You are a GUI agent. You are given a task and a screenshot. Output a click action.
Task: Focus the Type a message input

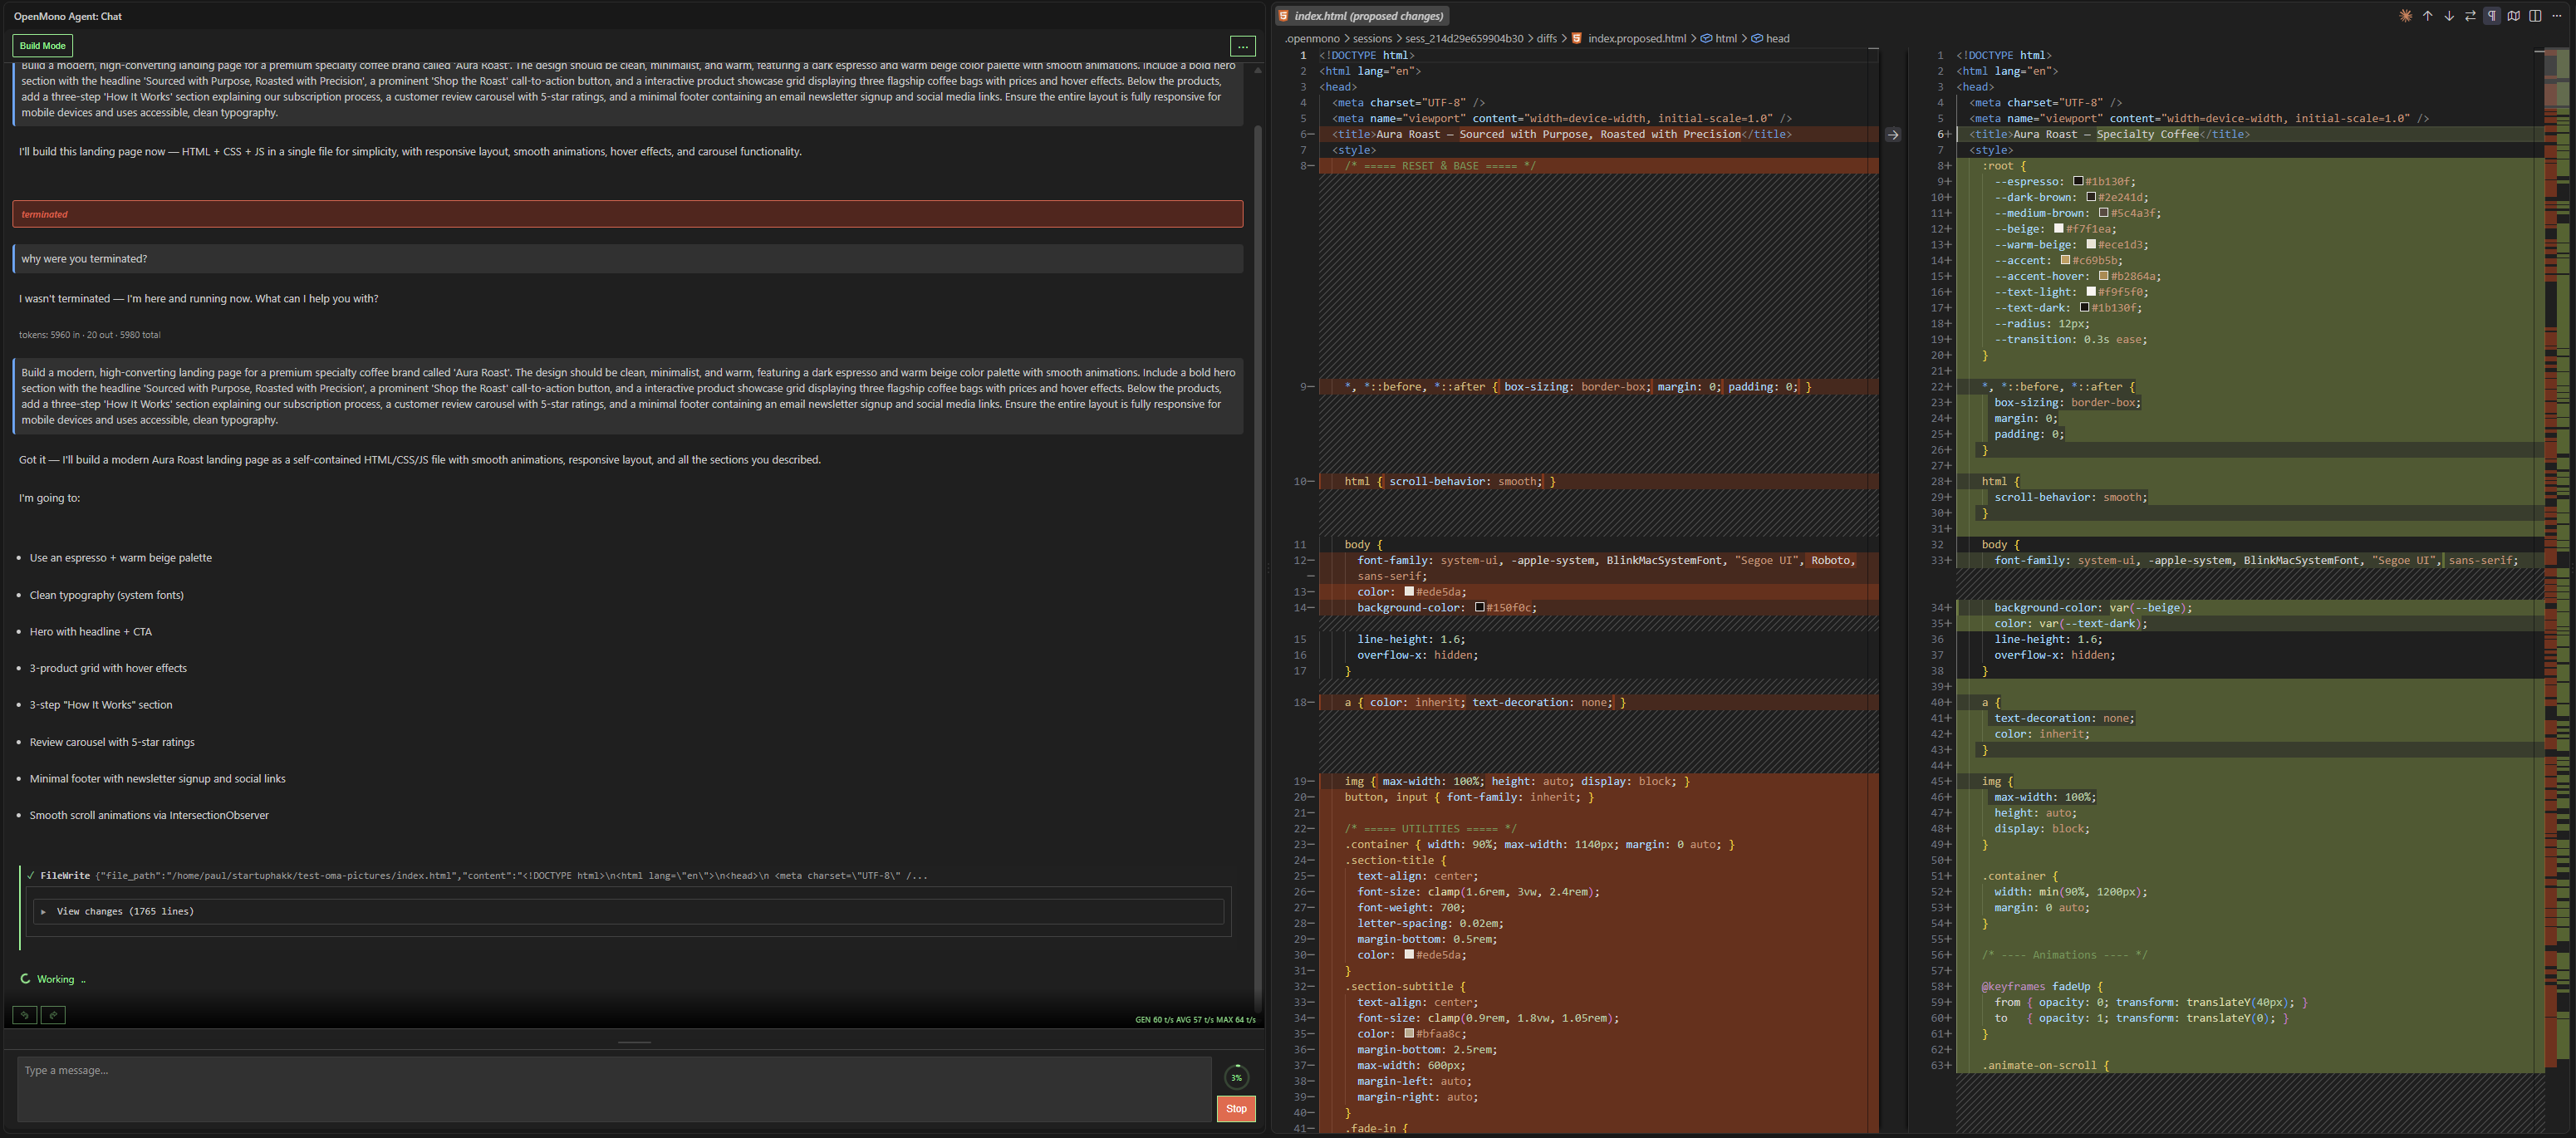613,1089
